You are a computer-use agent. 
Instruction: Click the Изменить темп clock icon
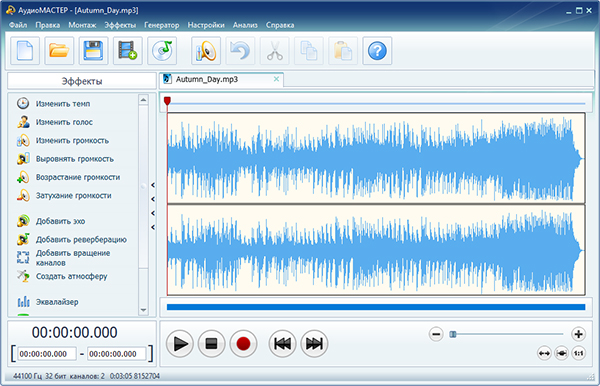(23, 103)
